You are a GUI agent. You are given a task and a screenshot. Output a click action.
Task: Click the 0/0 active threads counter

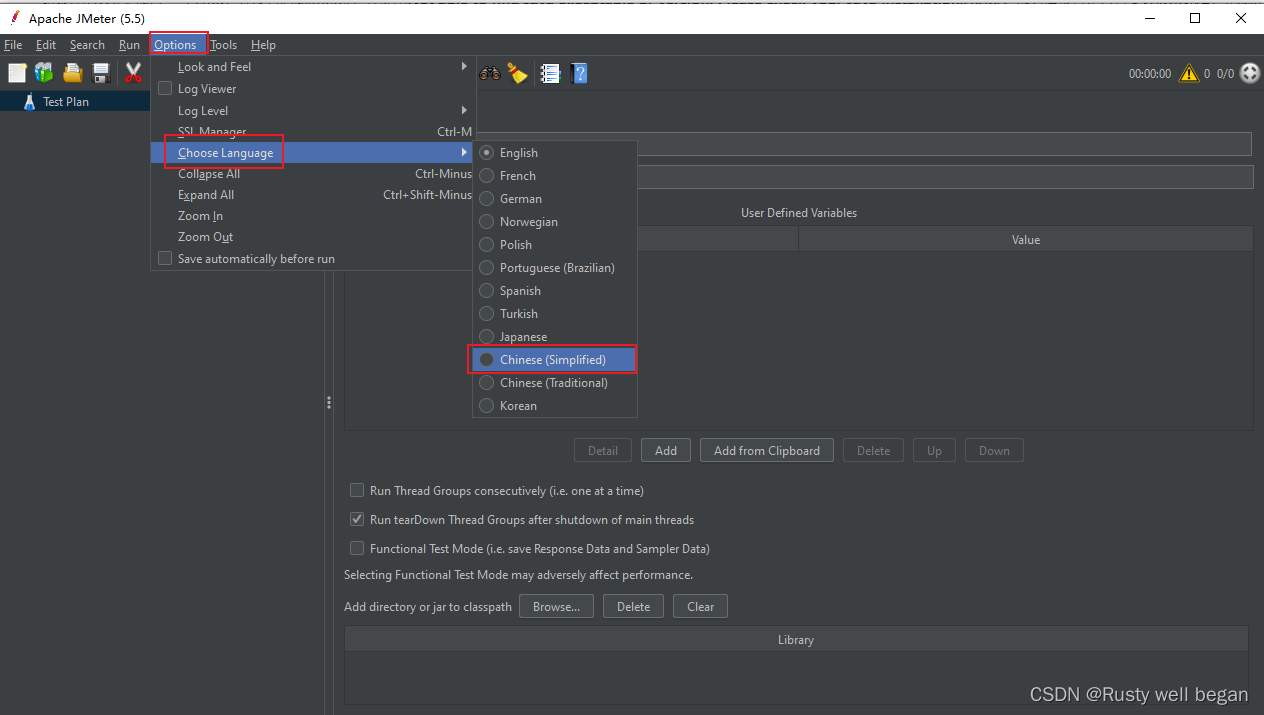pos(1225,74)
